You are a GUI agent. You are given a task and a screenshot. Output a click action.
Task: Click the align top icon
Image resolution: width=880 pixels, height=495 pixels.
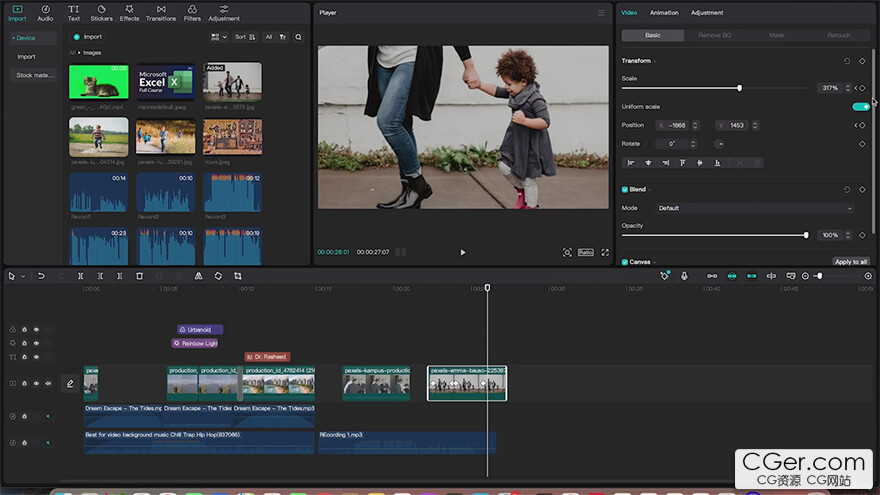click(x=682, y=163)
